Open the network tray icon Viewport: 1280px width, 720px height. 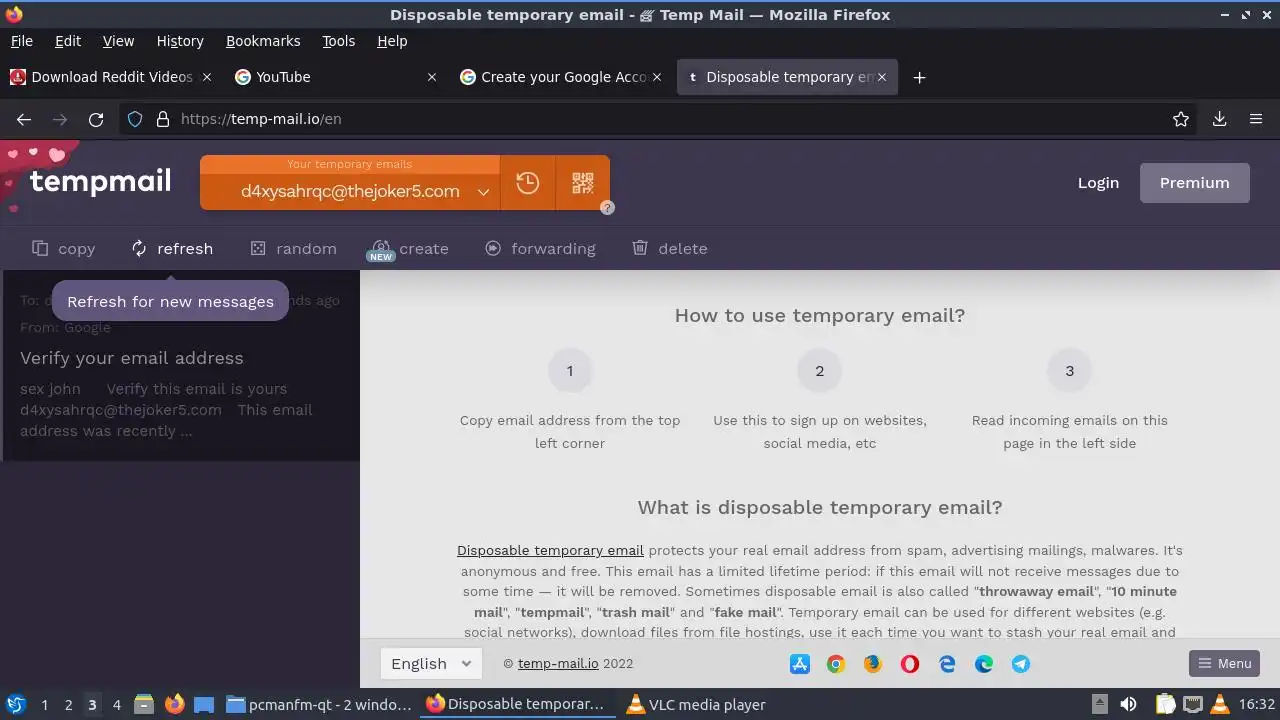(x=1192, y=704)
